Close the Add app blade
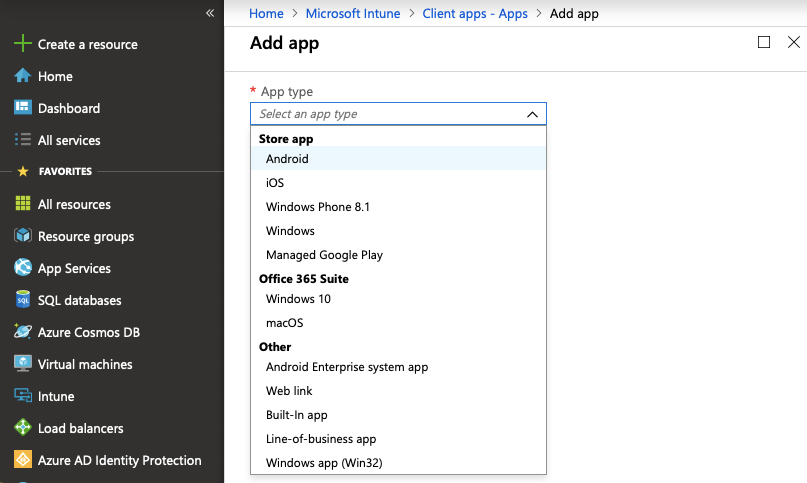Viewport: 807px width, 483px height. click(x=794, y=42)
